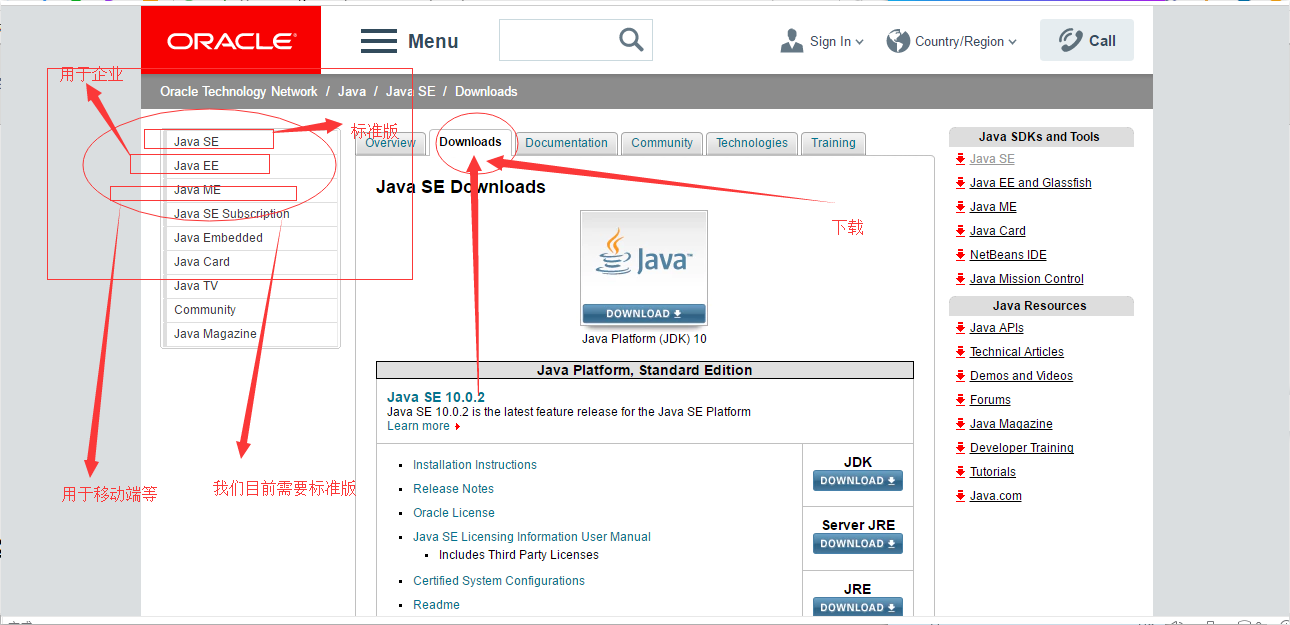Click the Call button

(x=1087, y=41)
